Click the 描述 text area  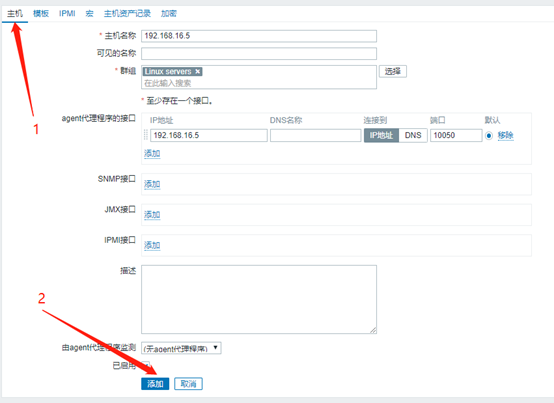tap(259, 300)
